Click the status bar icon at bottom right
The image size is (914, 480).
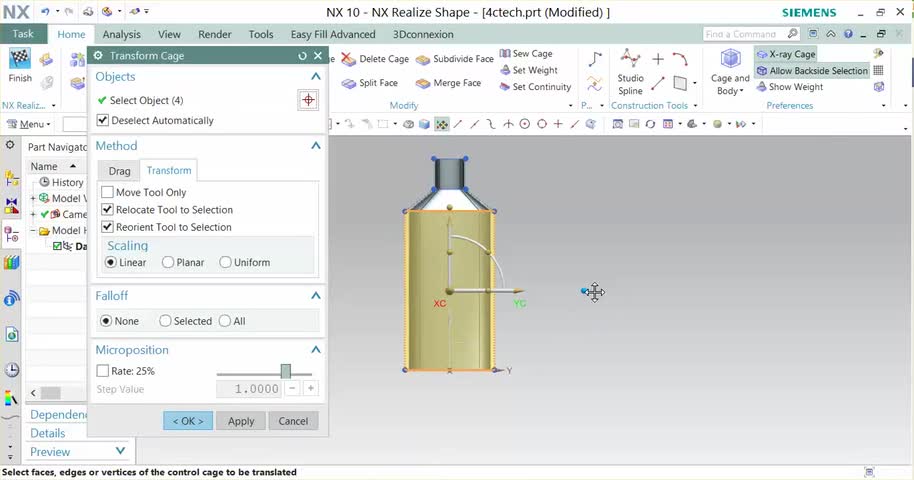870,472
